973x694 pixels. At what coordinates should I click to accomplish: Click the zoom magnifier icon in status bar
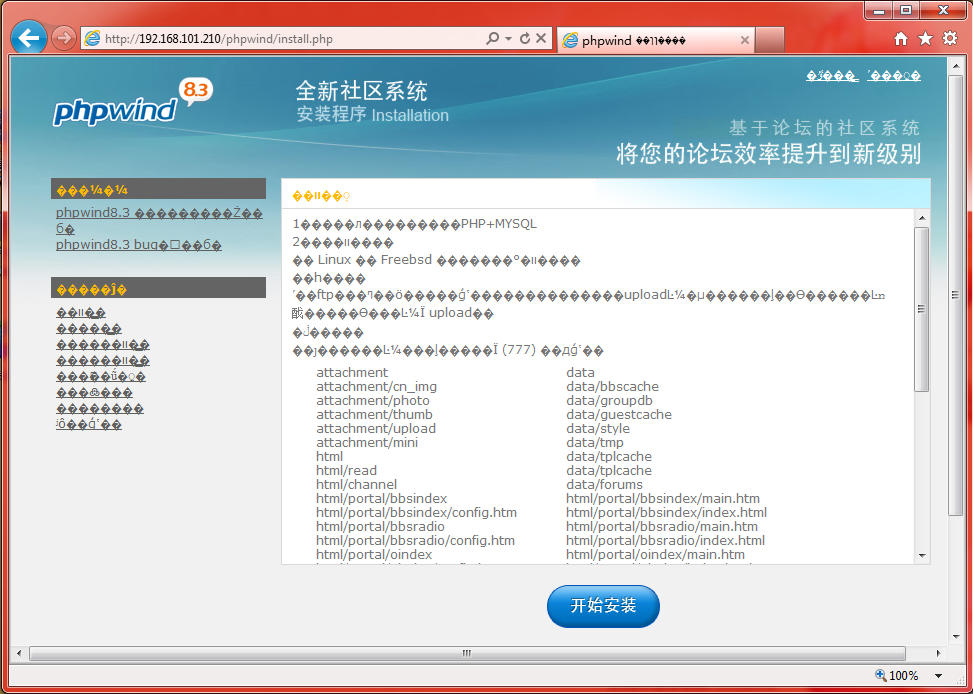tap(881, 675)
